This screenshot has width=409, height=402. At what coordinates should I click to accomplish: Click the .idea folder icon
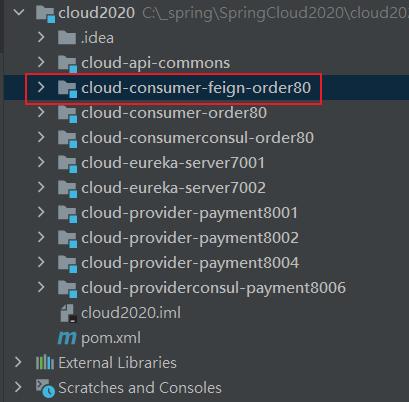coord(67,38)
